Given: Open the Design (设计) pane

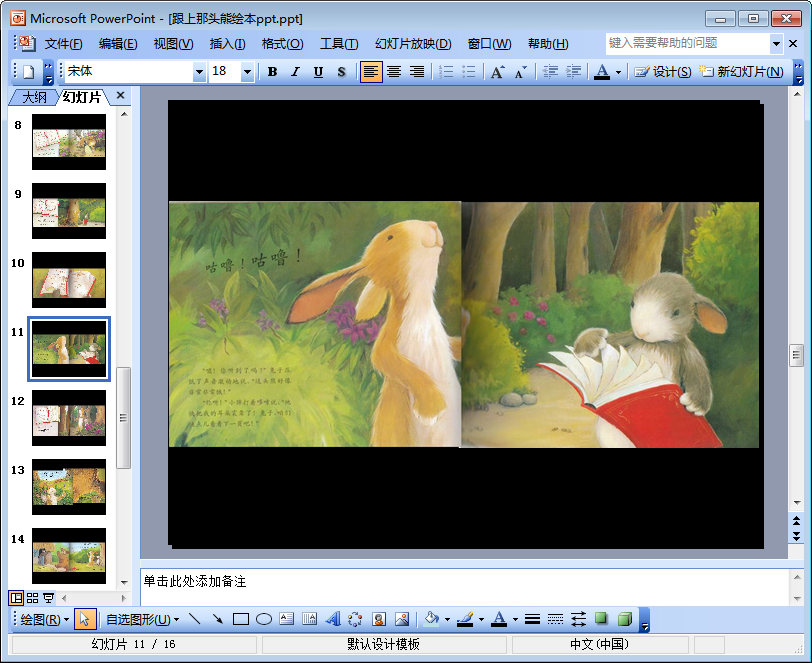Looking at the screenshot, I should click(663, 71).
